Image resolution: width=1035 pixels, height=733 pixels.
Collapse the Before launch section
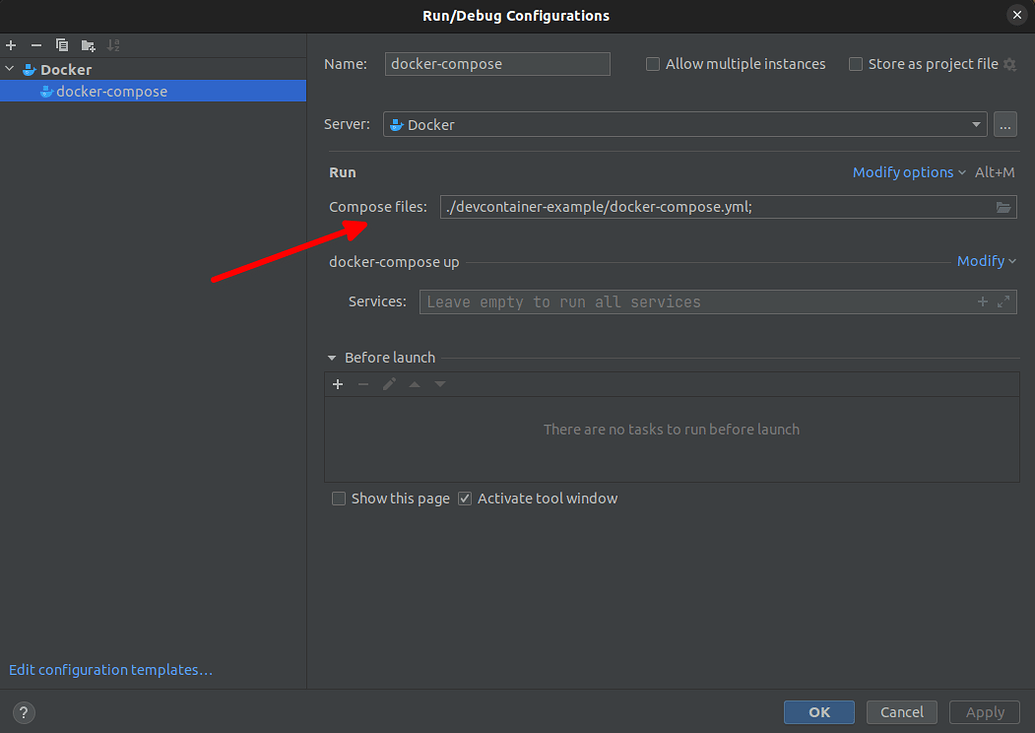(x=331, y=357)
